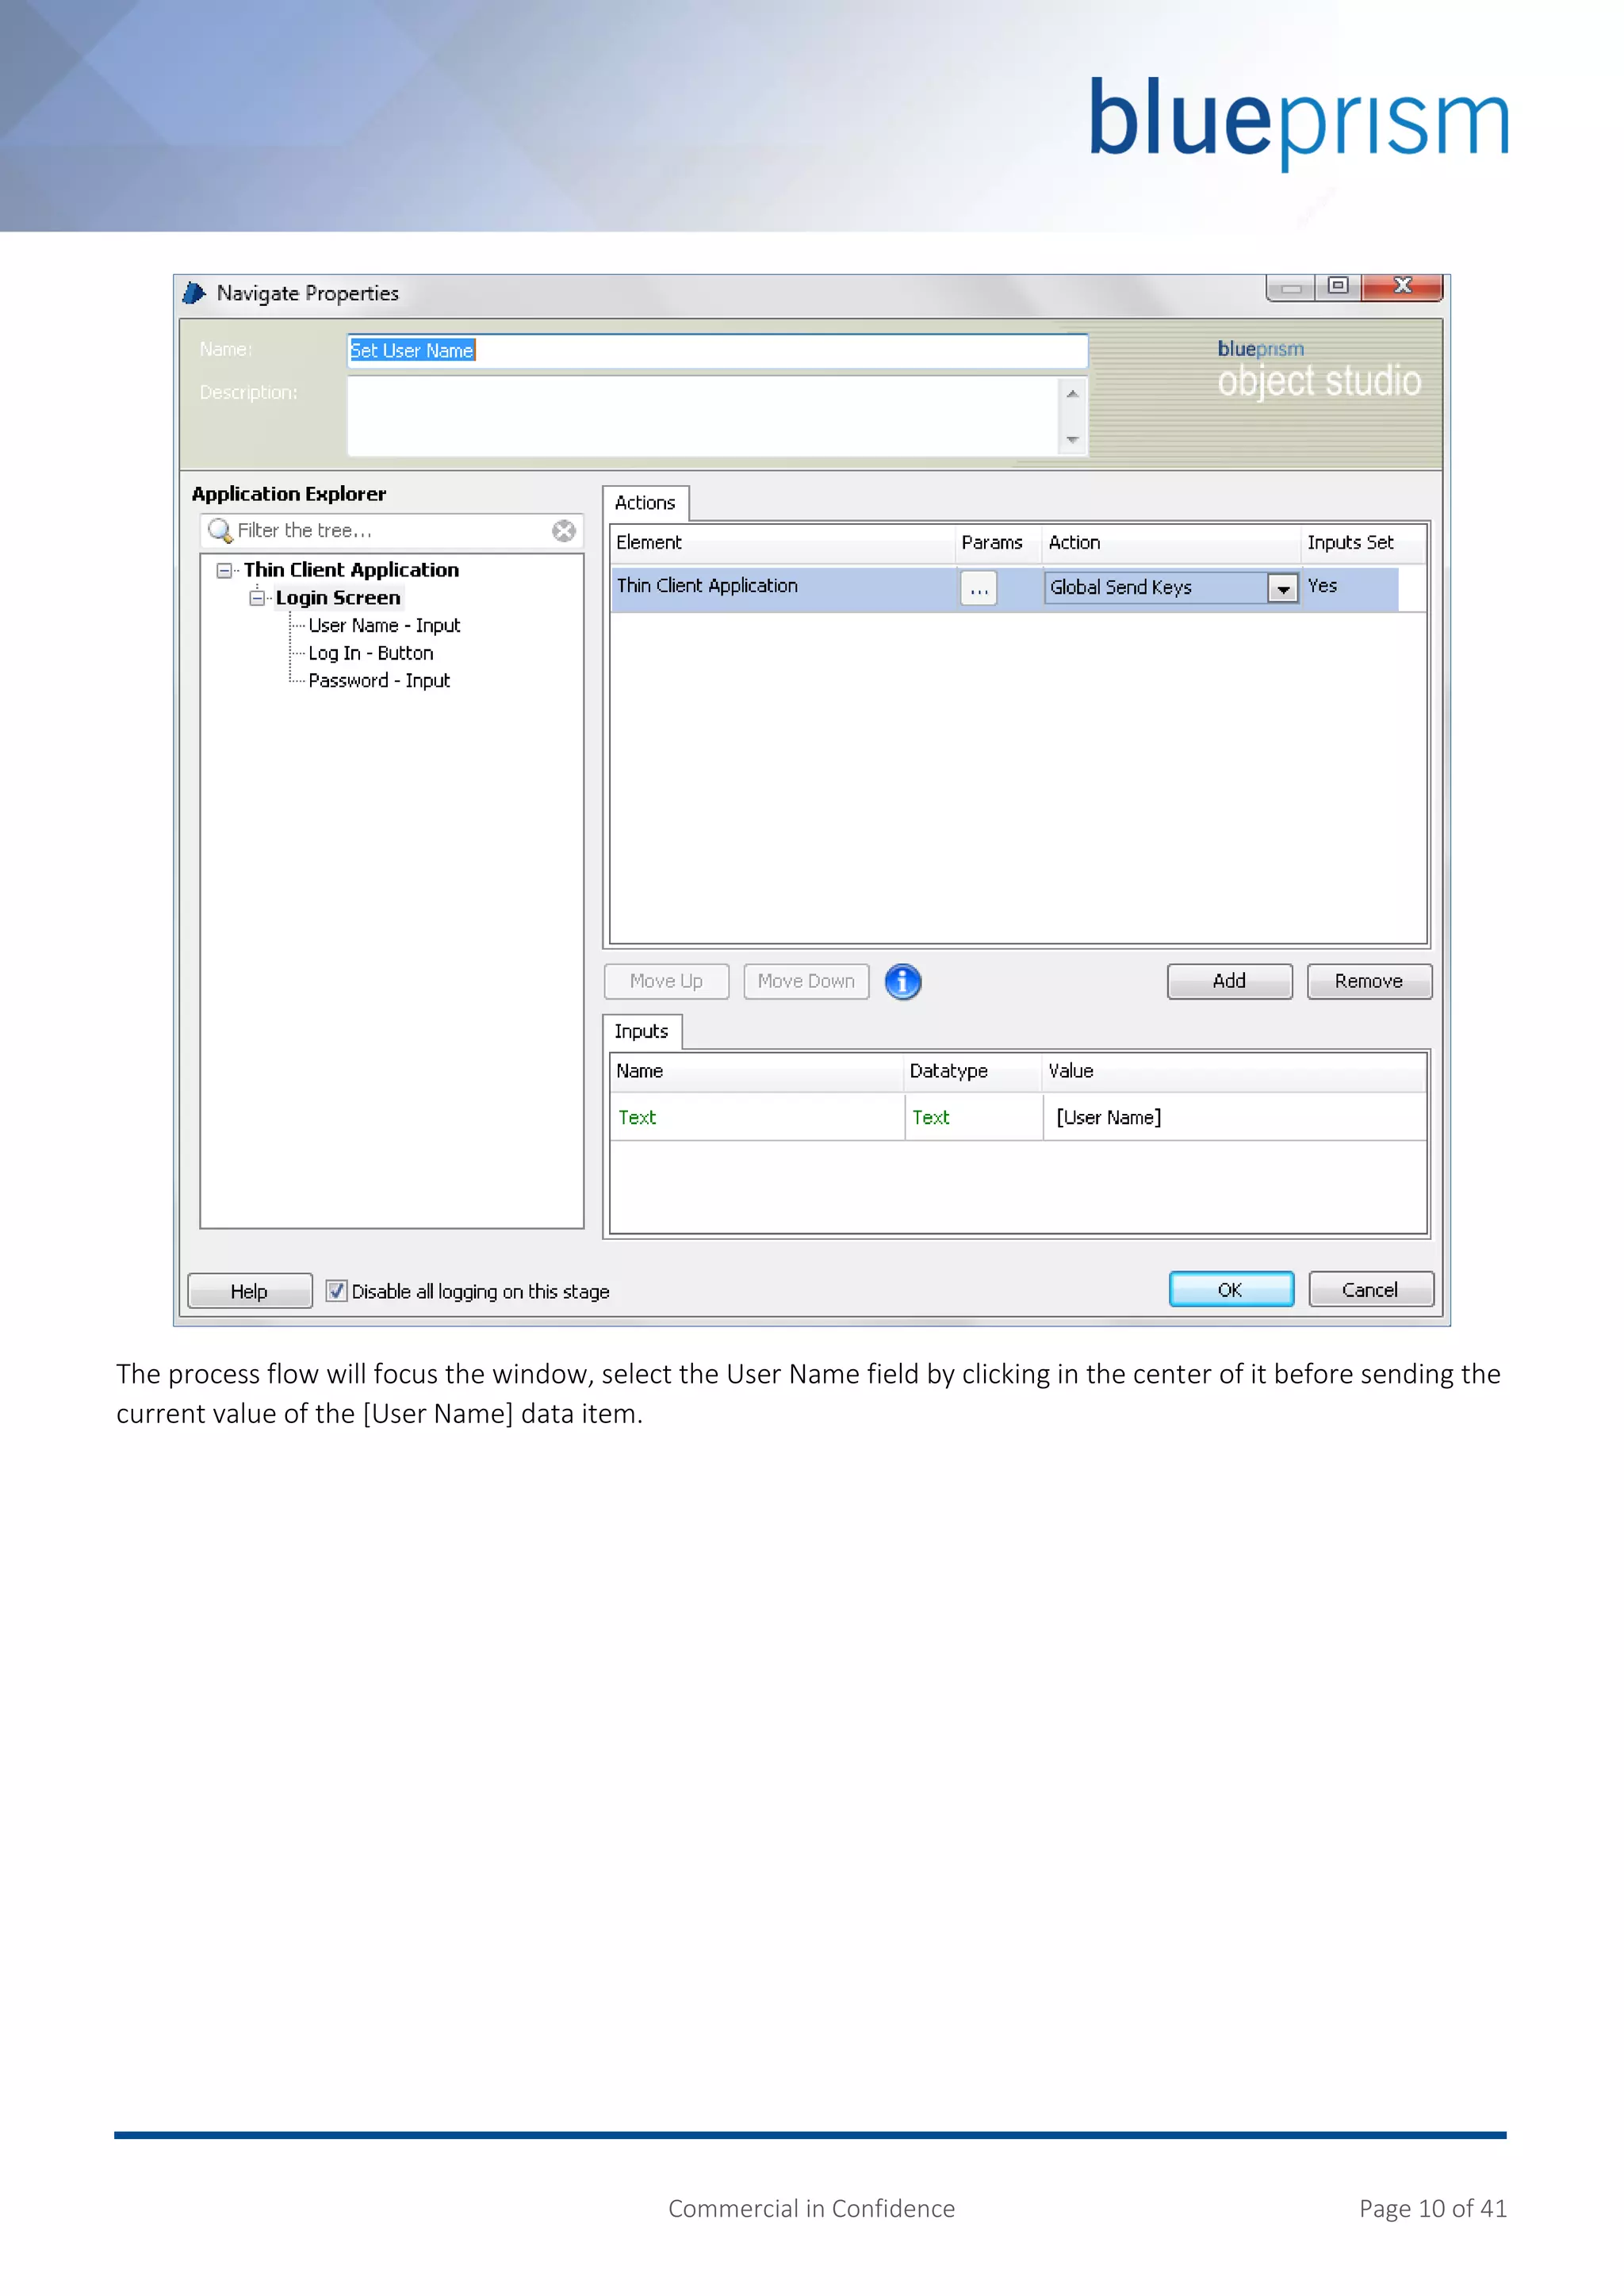Toggle Disable all logging on this stage
The image size is (1624, 2296).
[337, 1291]
